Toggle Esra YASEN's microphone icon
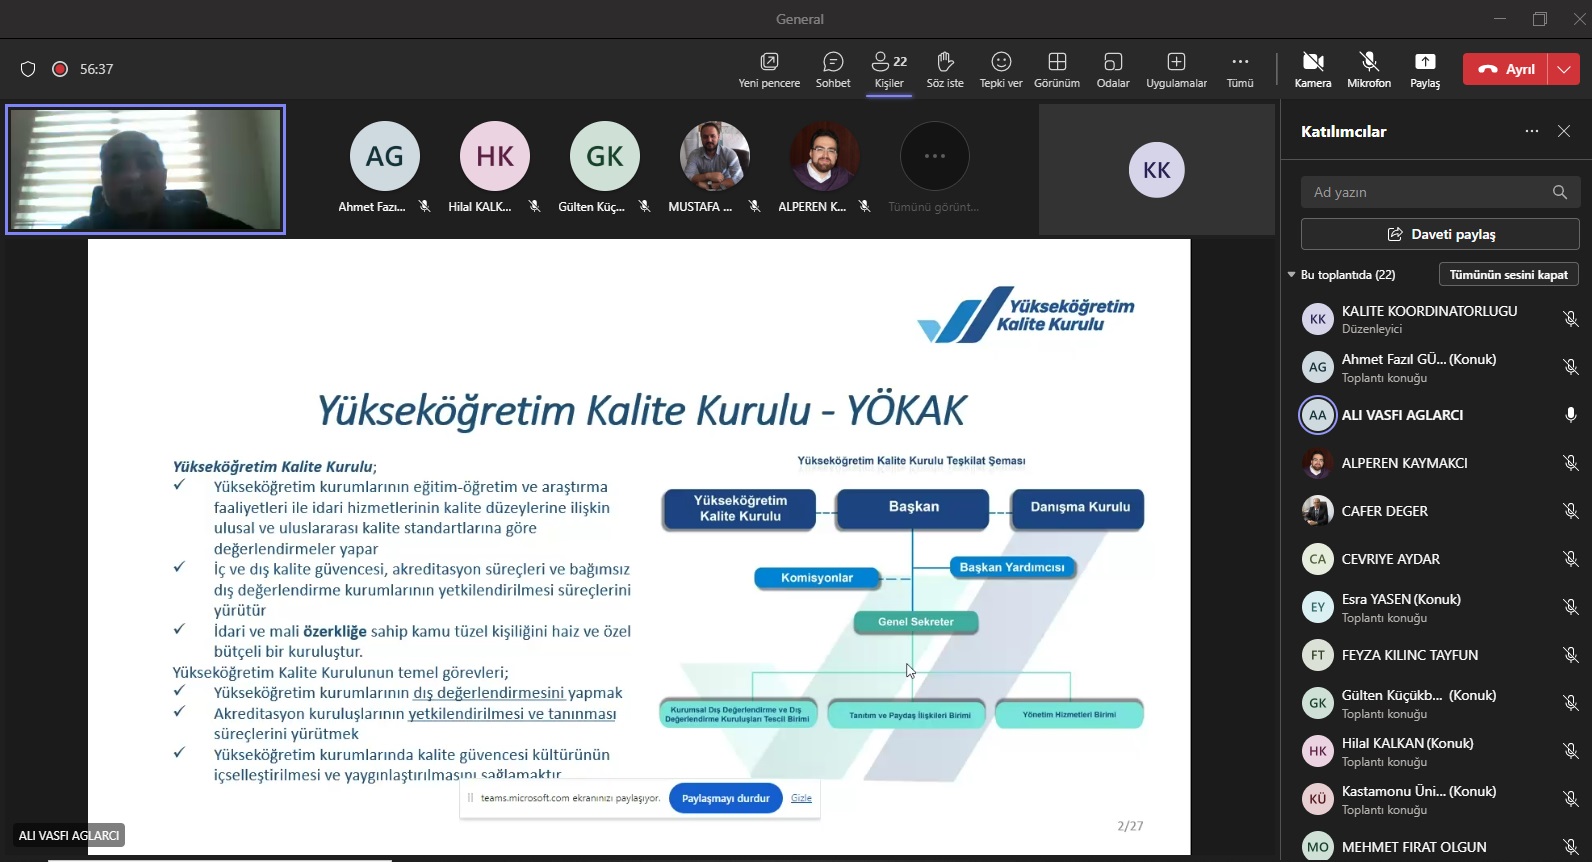 click(x=1571, y=607)
